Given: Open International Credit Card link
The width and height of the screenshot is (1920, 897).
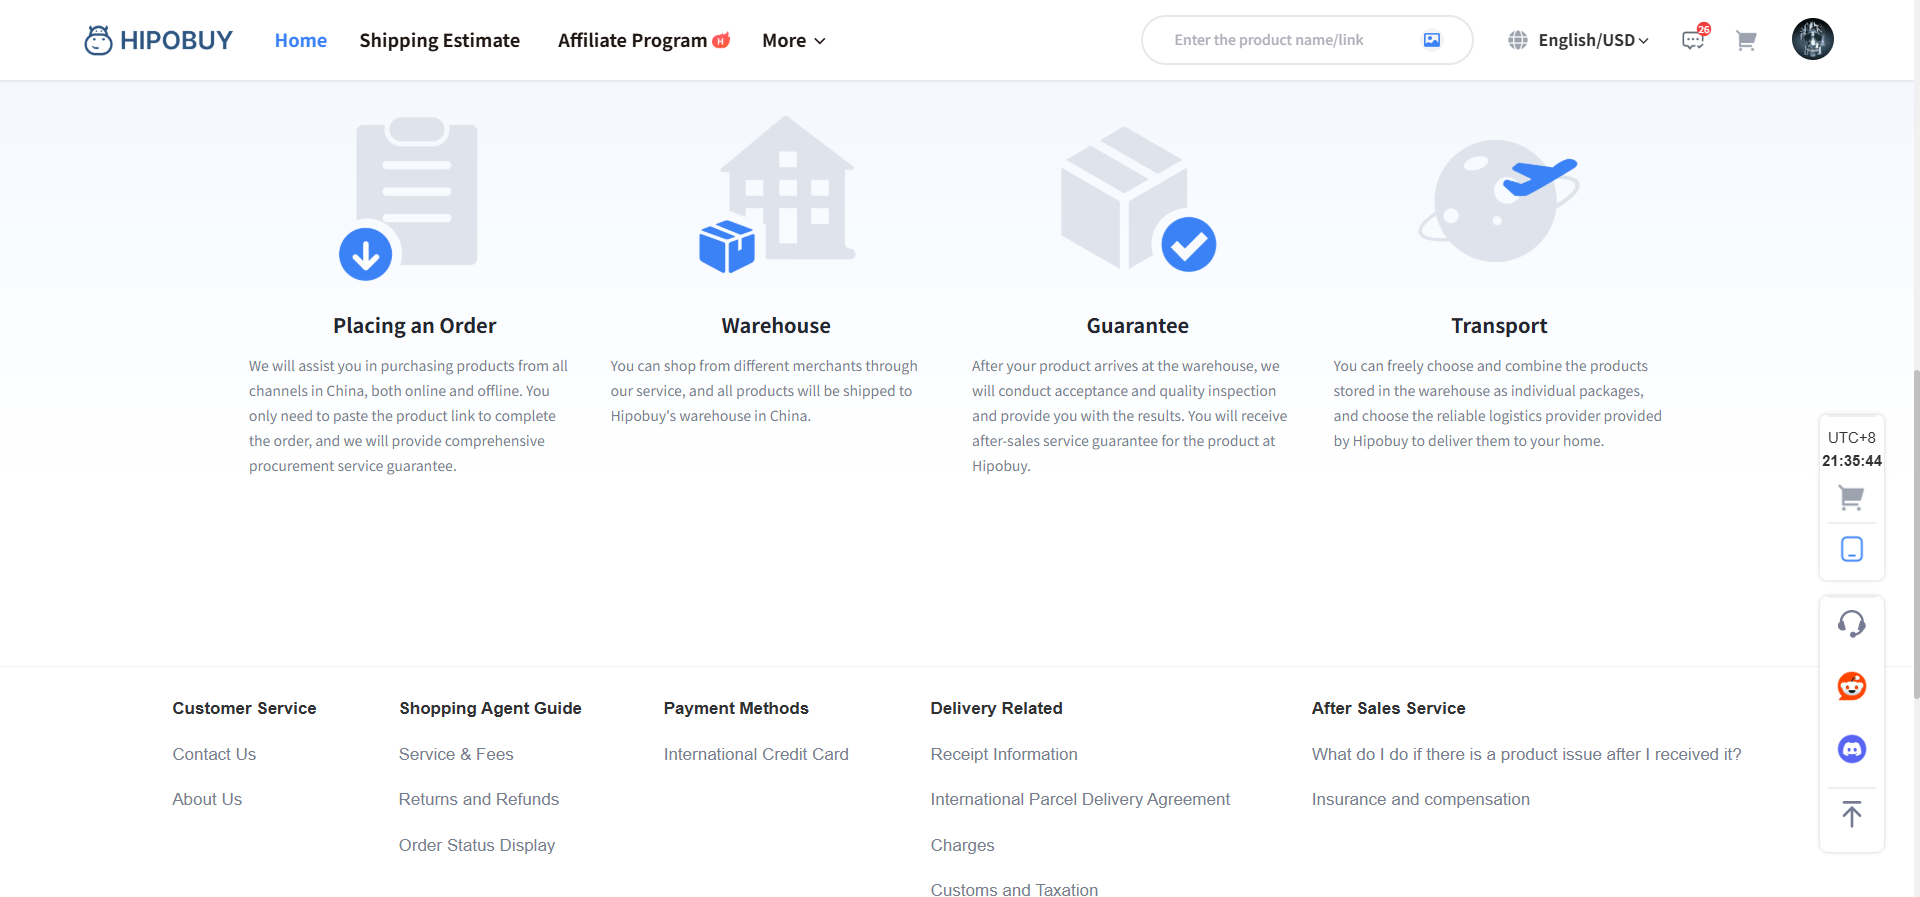Looking at the screenshot, I should click(x=756, y=754).
